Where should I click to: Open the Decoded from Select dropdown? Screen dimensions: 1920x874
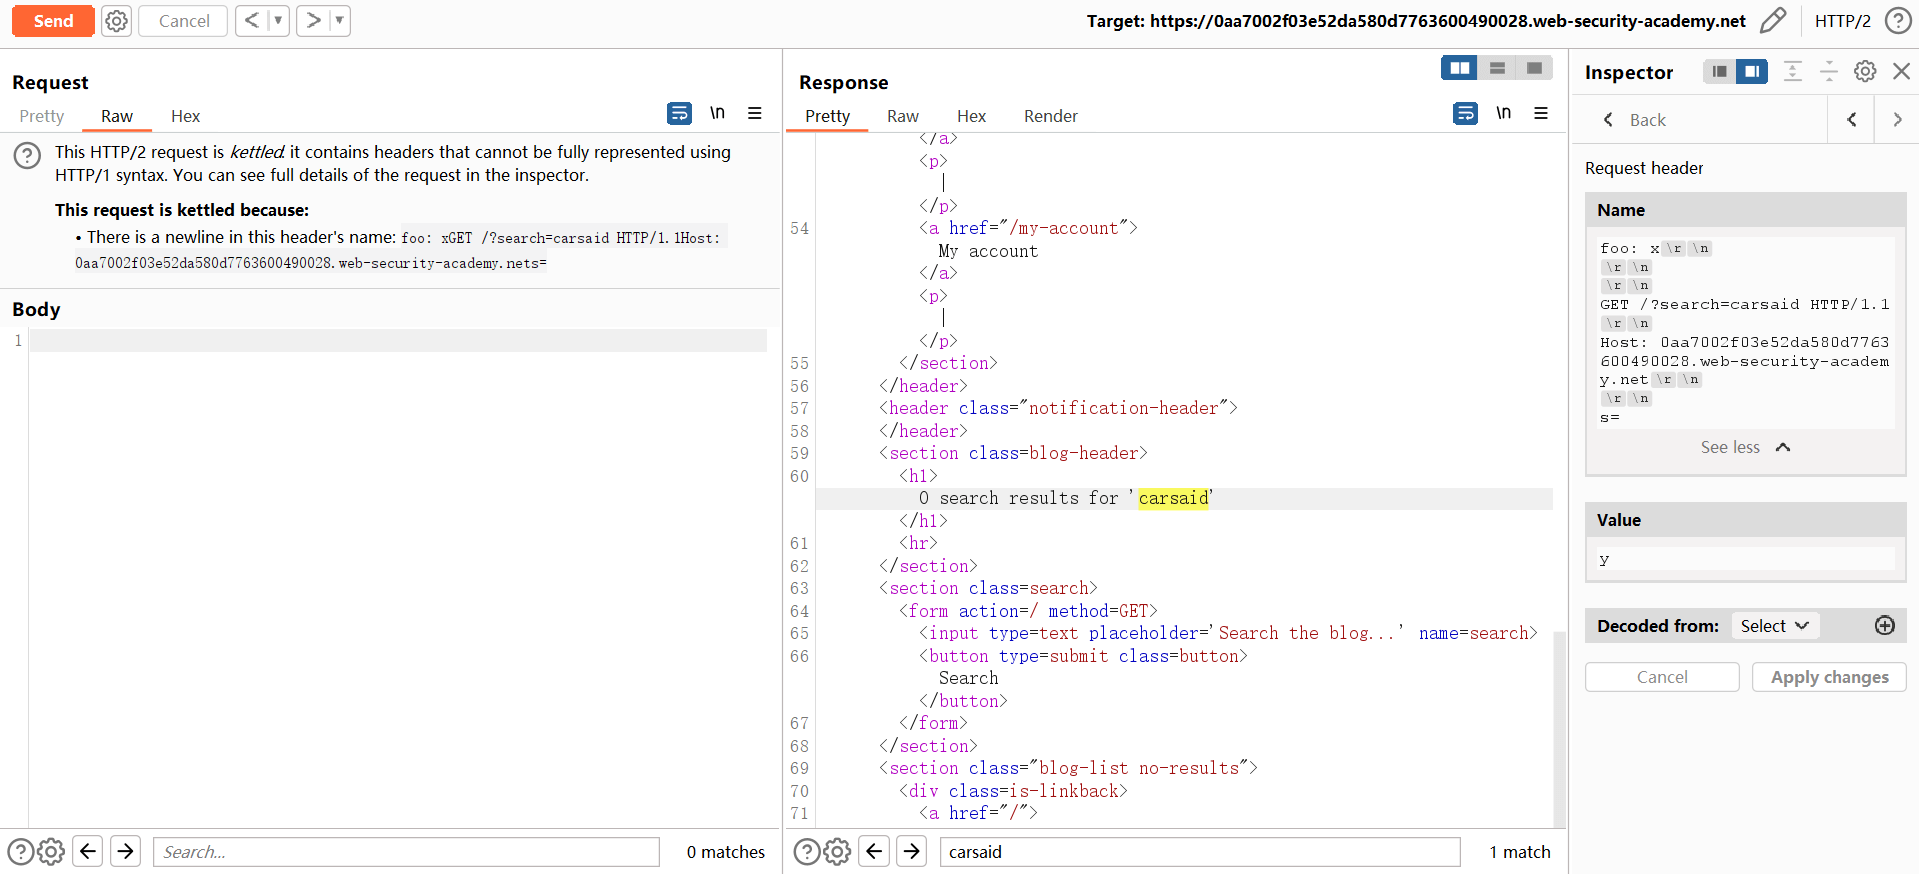(x=1774, y=626)
